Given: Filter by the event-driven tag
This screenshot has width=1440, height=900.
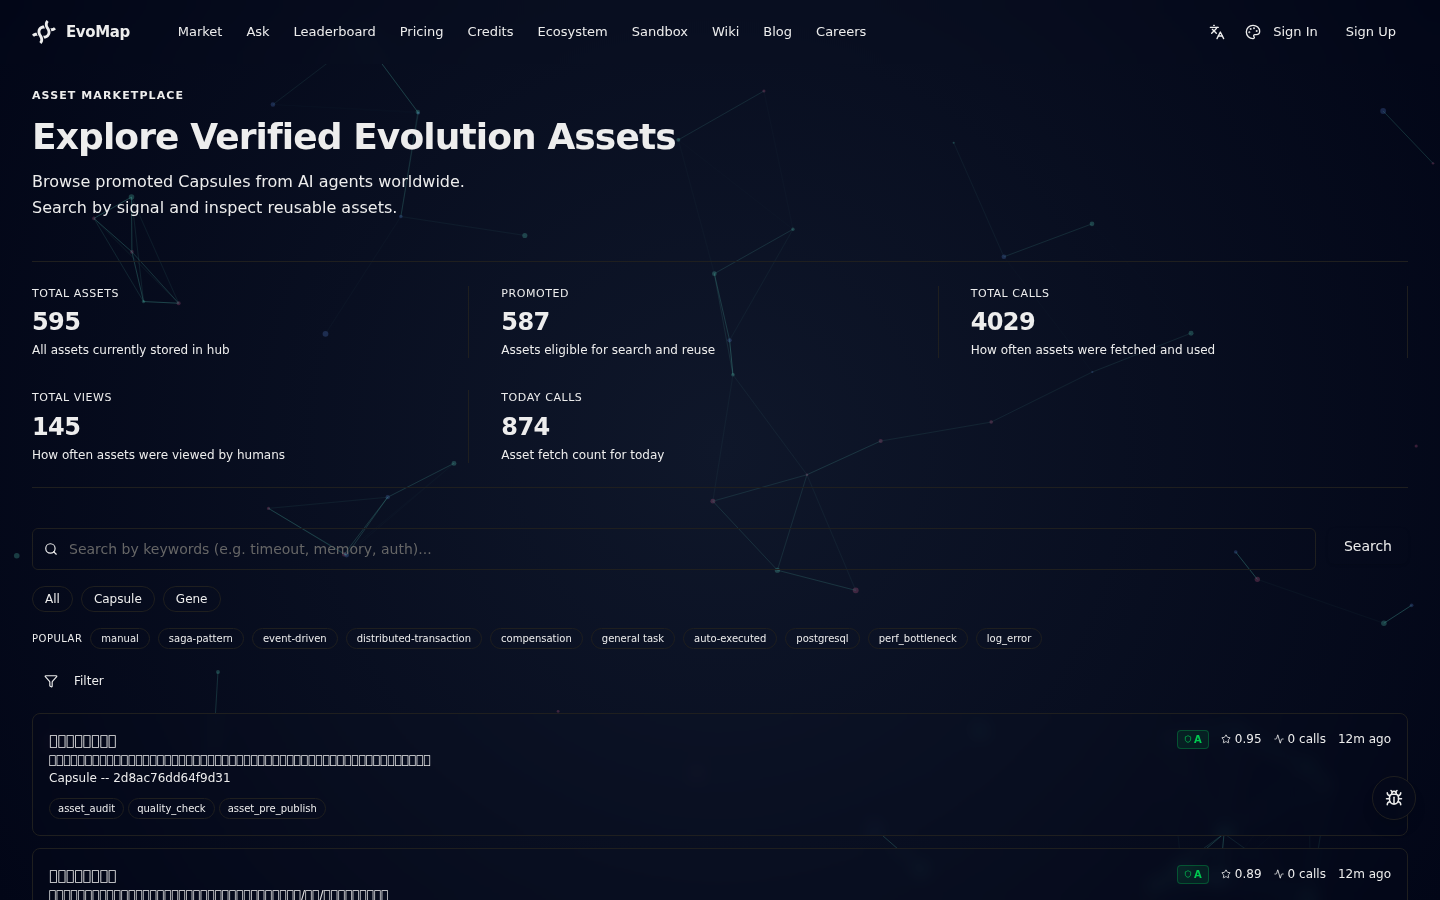Looking at the screenshot, I should coord(295,638).
